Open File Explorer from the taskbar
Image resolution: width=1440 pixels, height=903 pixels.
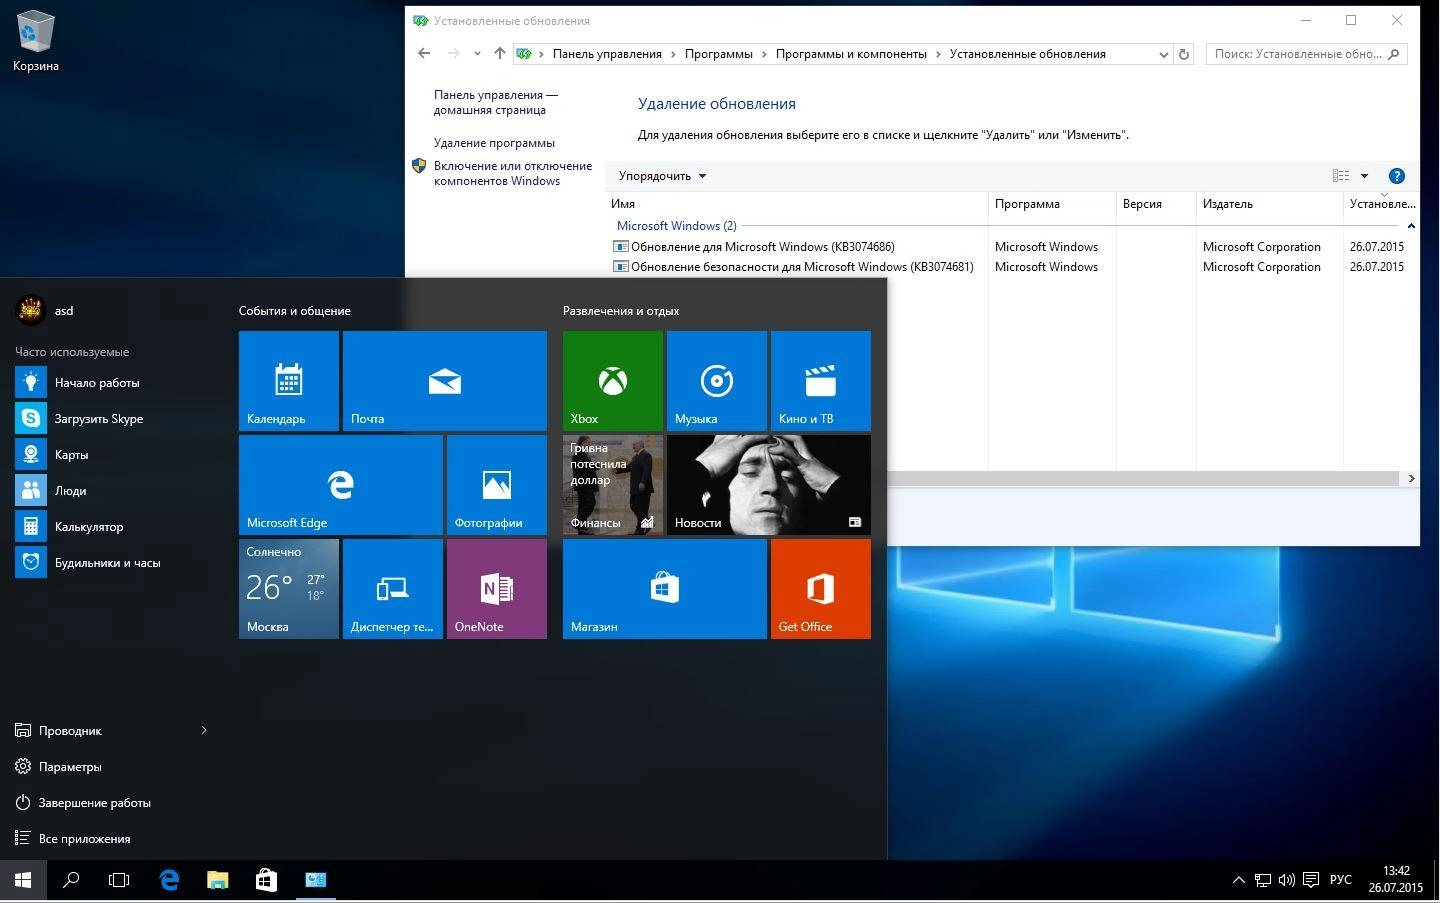point(217,880)
